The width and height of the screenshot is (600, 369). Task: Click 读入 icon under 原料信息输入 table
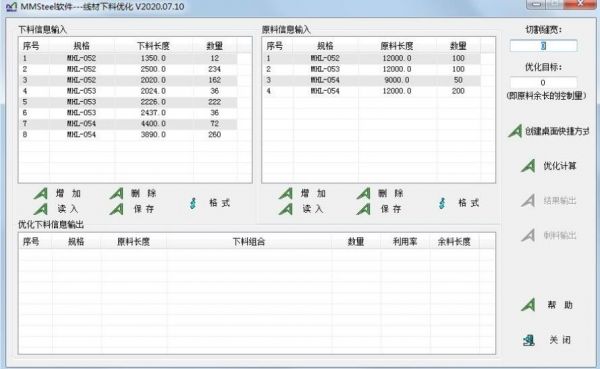point(285,209)
